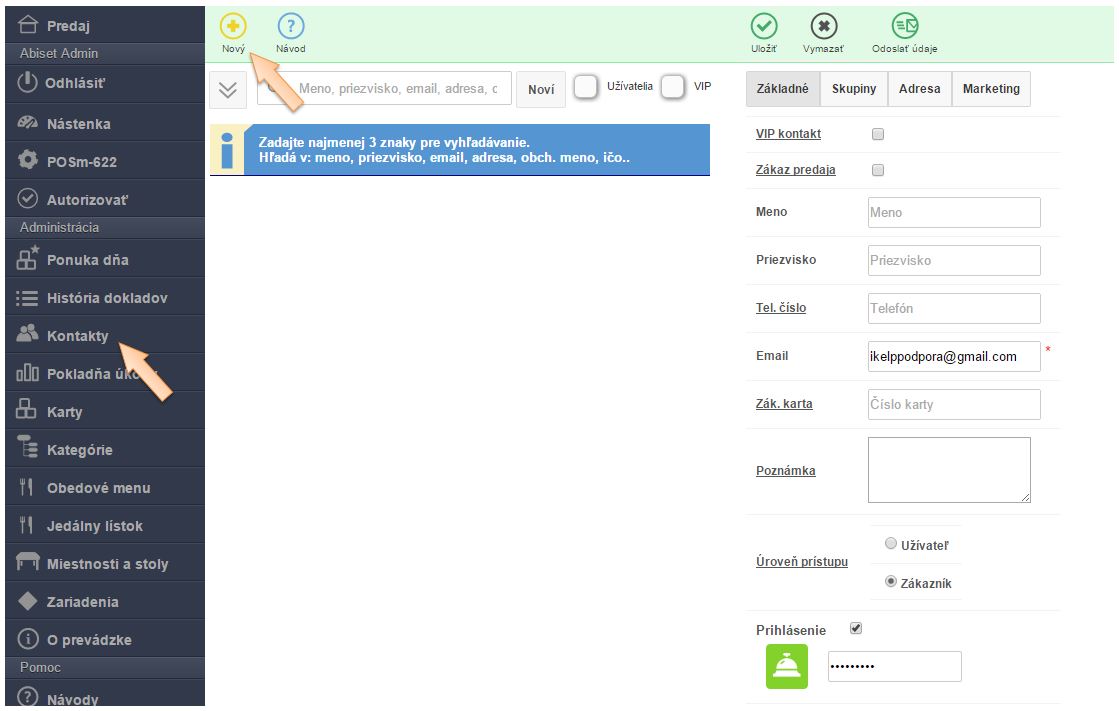The width and height of the screenshot is (1119, 711).
Task: Click the Odoslať údaje send icon
Action: 904,27
